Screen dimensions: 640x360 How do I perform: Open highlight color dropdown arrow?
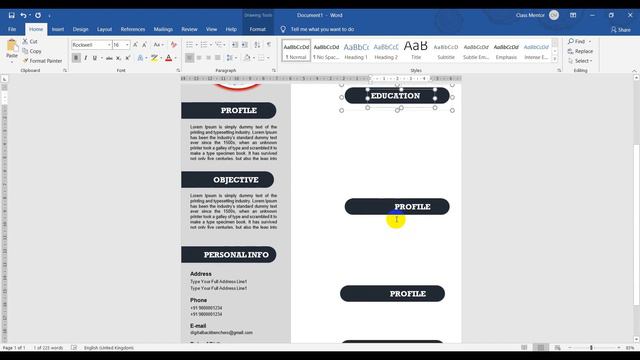[161, 58]
